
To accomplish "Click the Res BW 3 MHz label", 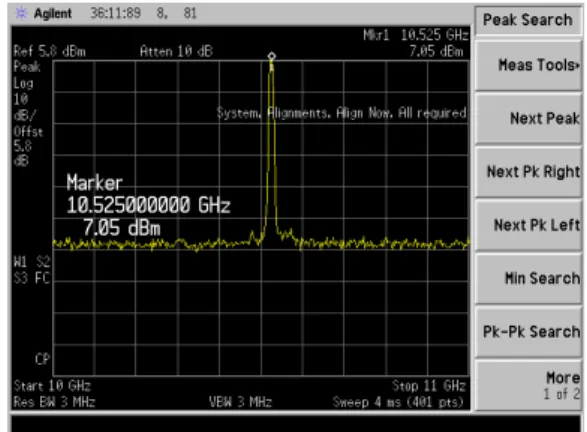I will (54, 402).
